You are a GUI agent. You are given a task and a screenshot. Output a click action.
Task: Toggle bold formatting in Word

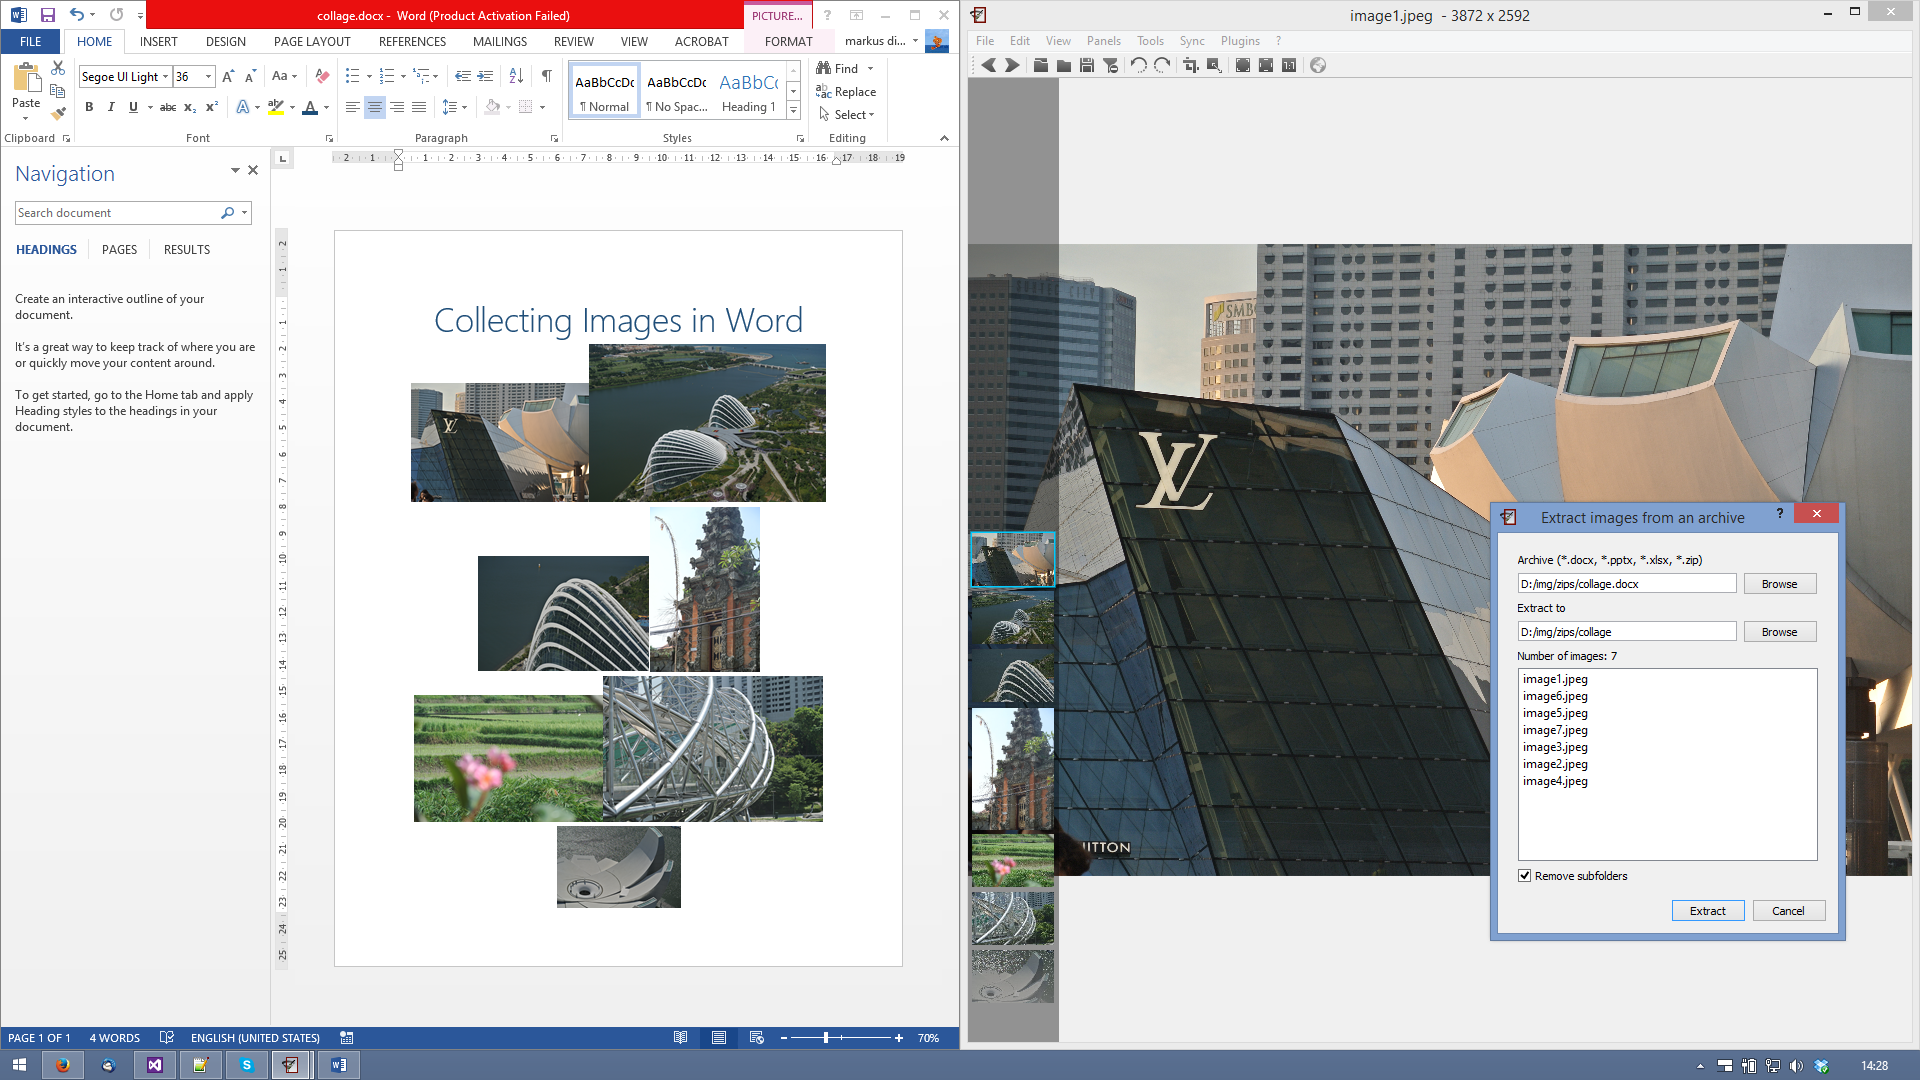coord(89,107)
